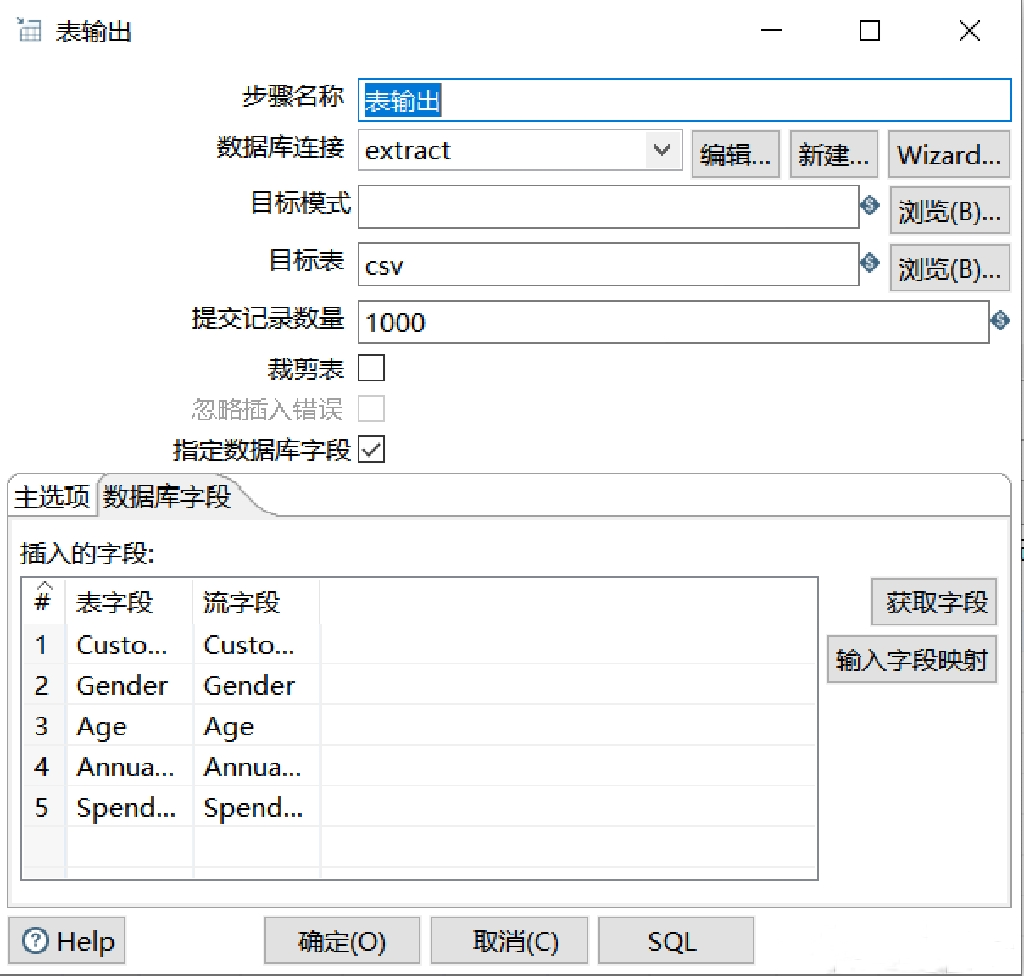Screen dimensions: 1024x976
Task: Click the 获取字段 button
Action: [933, 602]
